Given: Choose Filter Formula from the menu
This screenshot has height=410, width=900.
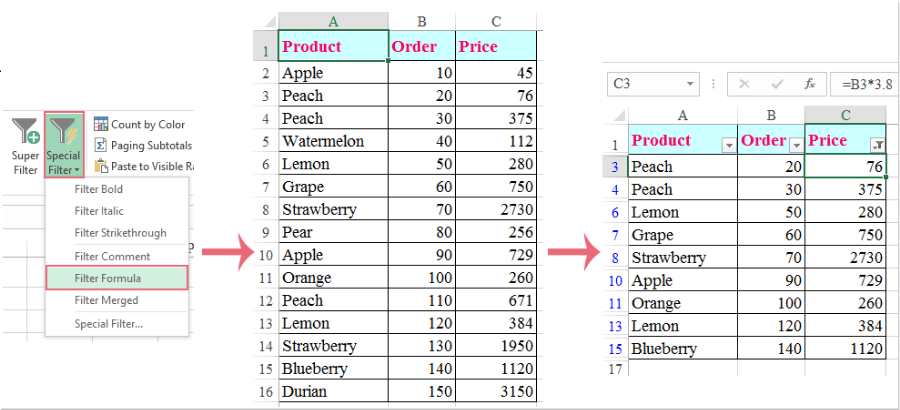Looking at the screenshot, I should click(x=117, y=278).
